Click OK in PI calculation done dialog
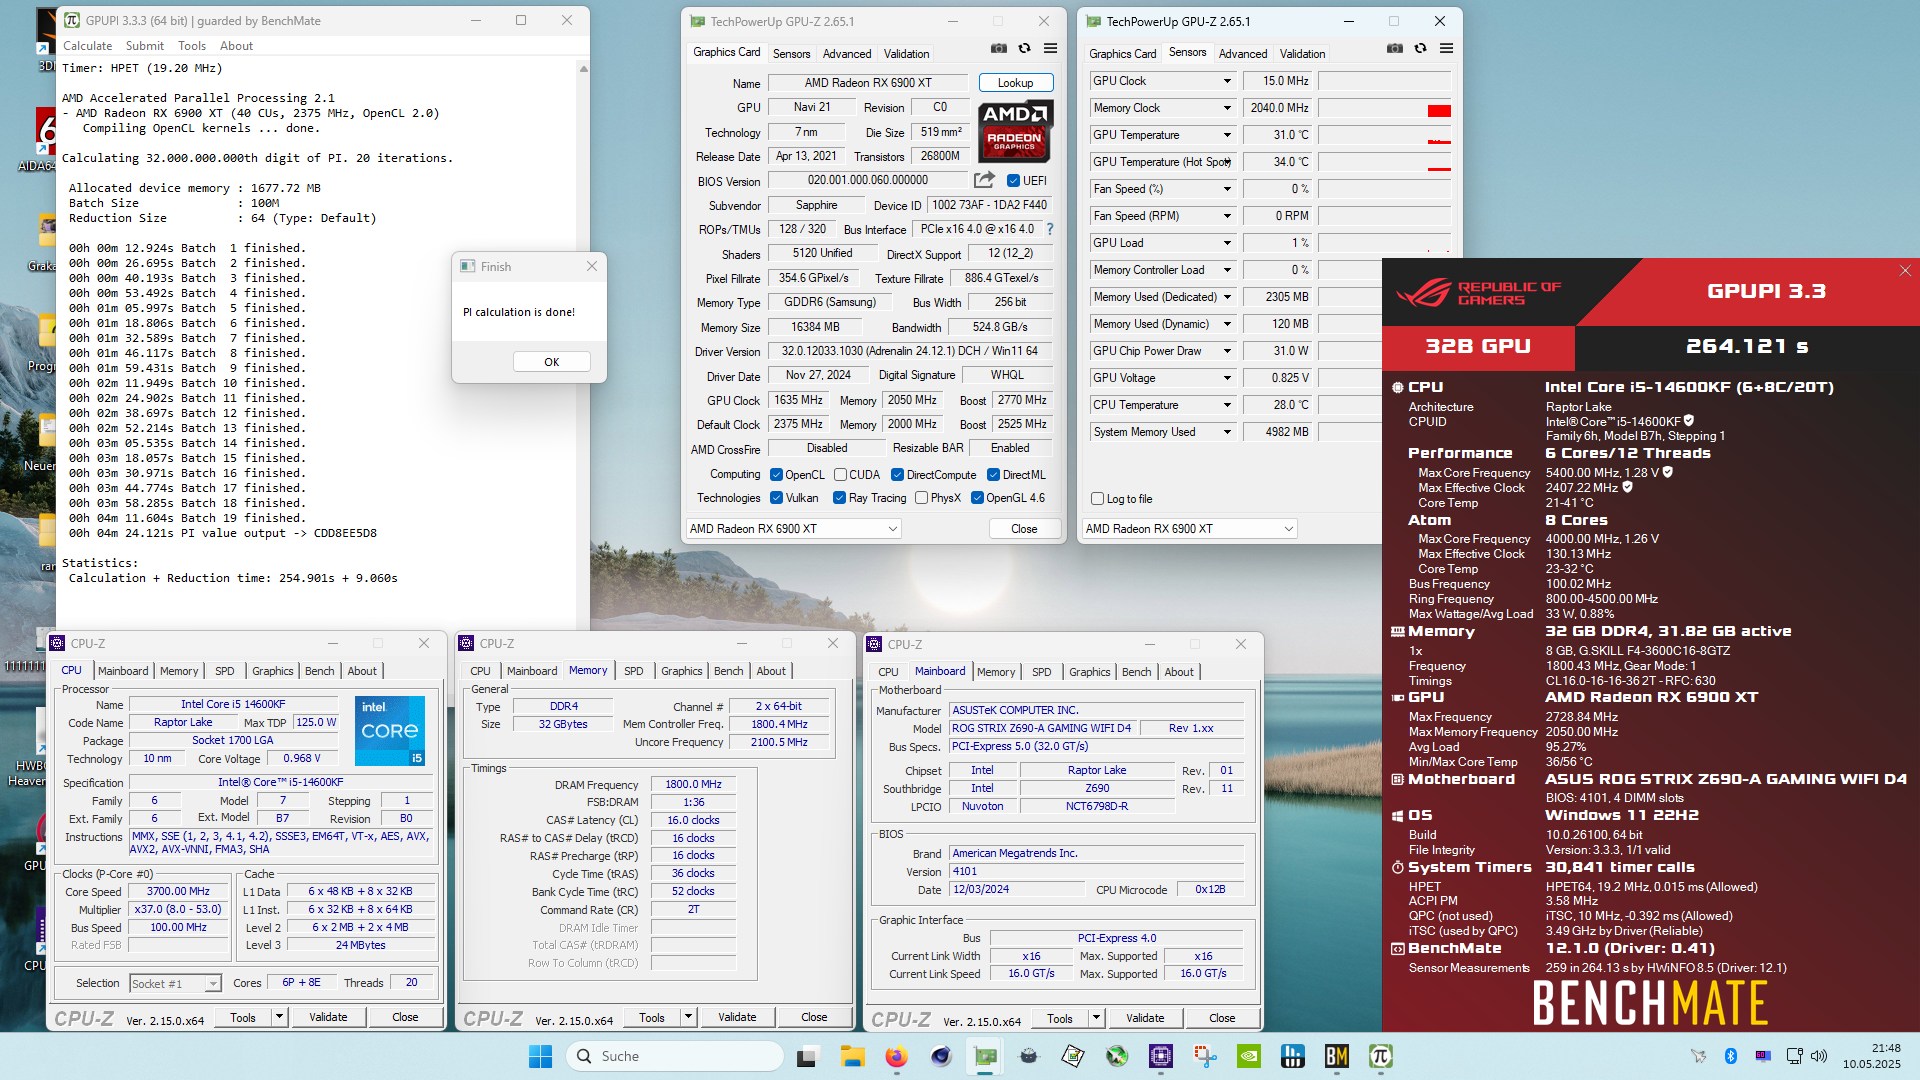Image resolution: width=1920 pixels, height=1080 pixels. 551,362
